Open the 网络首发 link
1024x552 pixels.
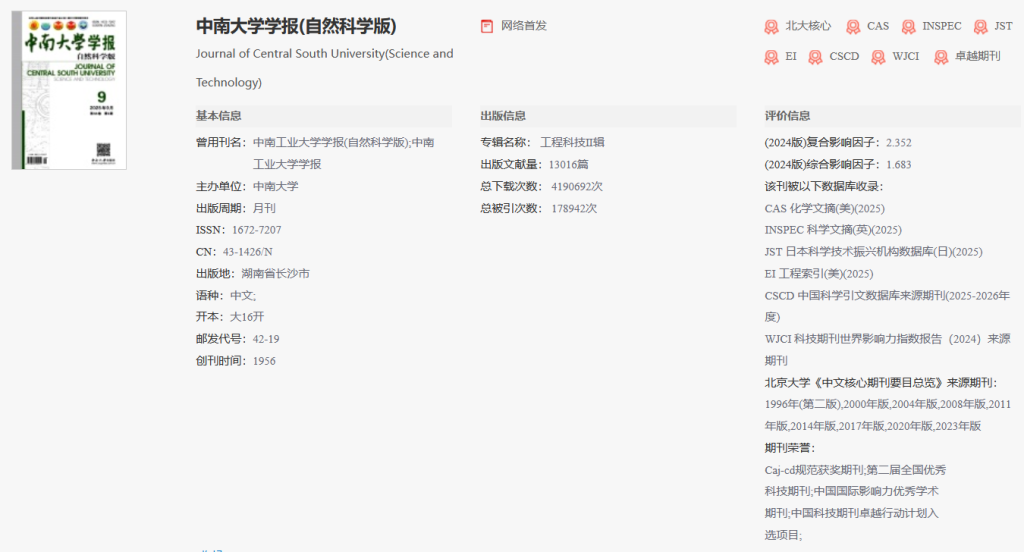[x=524, y=26]
